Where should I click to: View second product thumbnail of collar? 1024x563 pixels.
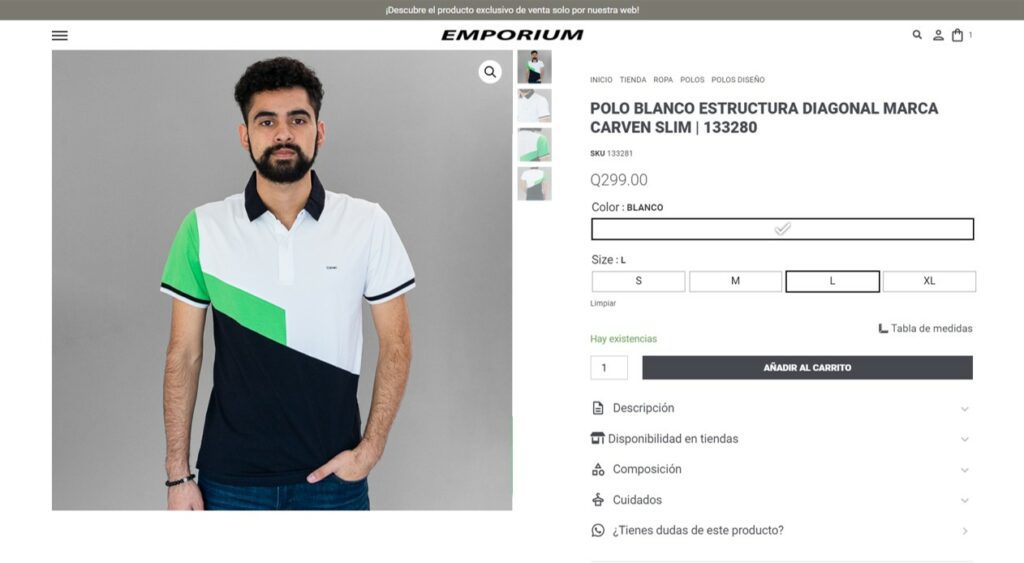click(x=534, y=106)
